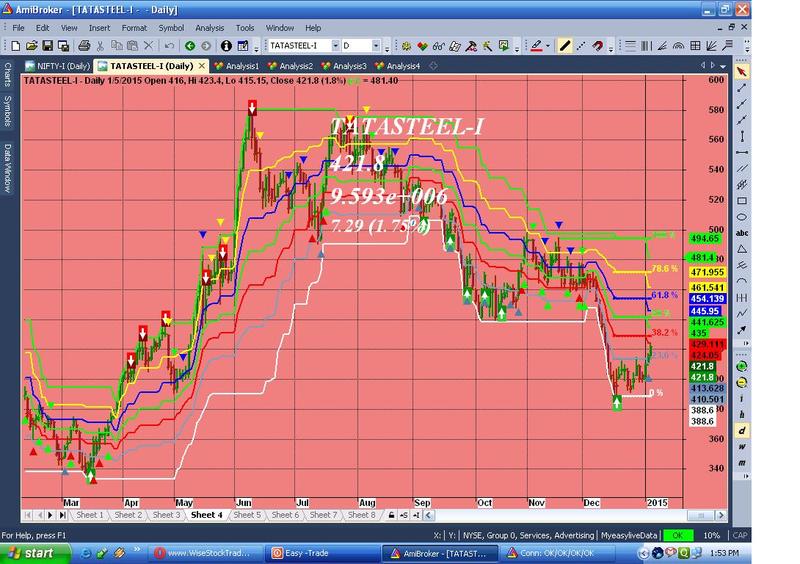The width and height of the screenshot is (800, 564).
Task: Toggle the thick line style tool
Action: tap(564, 46)
